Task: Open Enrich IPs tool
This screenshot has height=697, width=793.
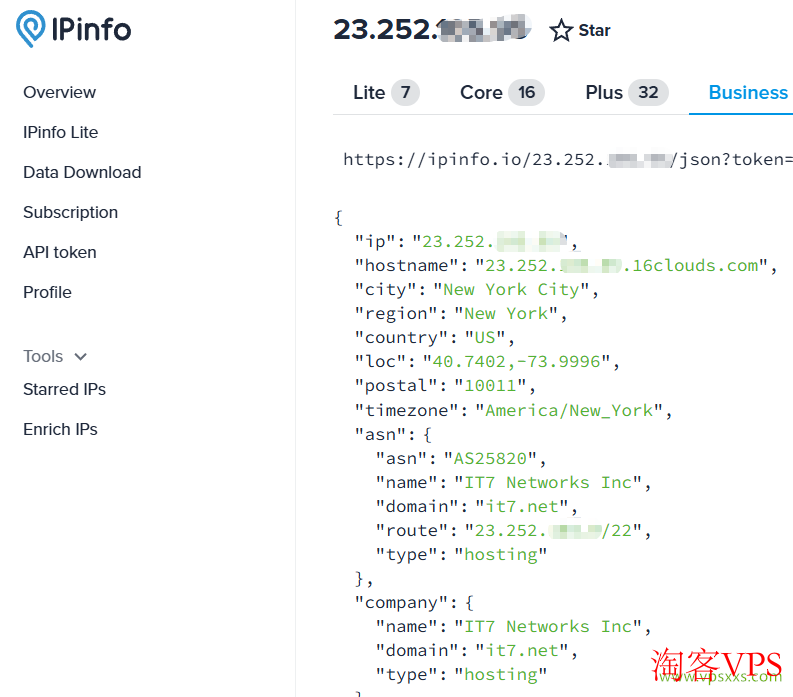Action: 60,429
